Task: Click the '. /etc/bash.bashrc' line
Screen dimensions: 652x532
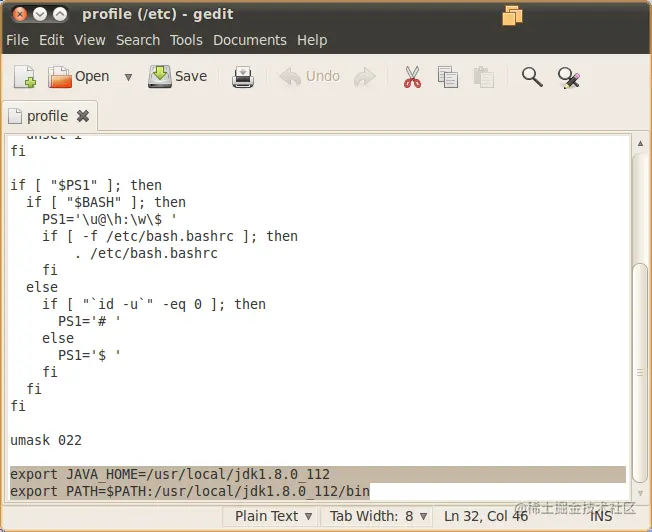Action: tap(146, 253)
